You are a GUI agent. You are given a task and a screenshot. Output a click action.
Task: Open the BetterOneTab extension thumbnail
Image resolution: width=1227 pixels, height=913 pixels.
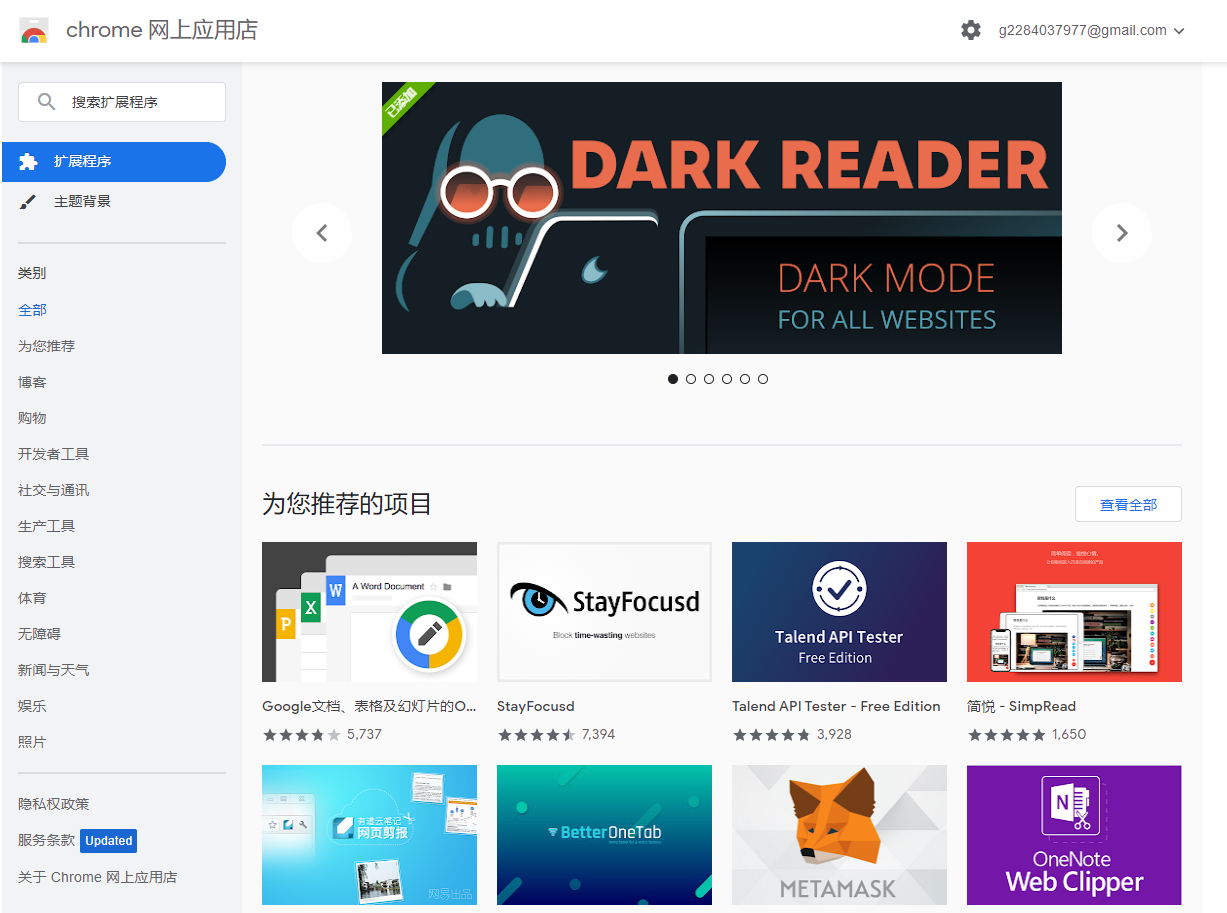604,835
